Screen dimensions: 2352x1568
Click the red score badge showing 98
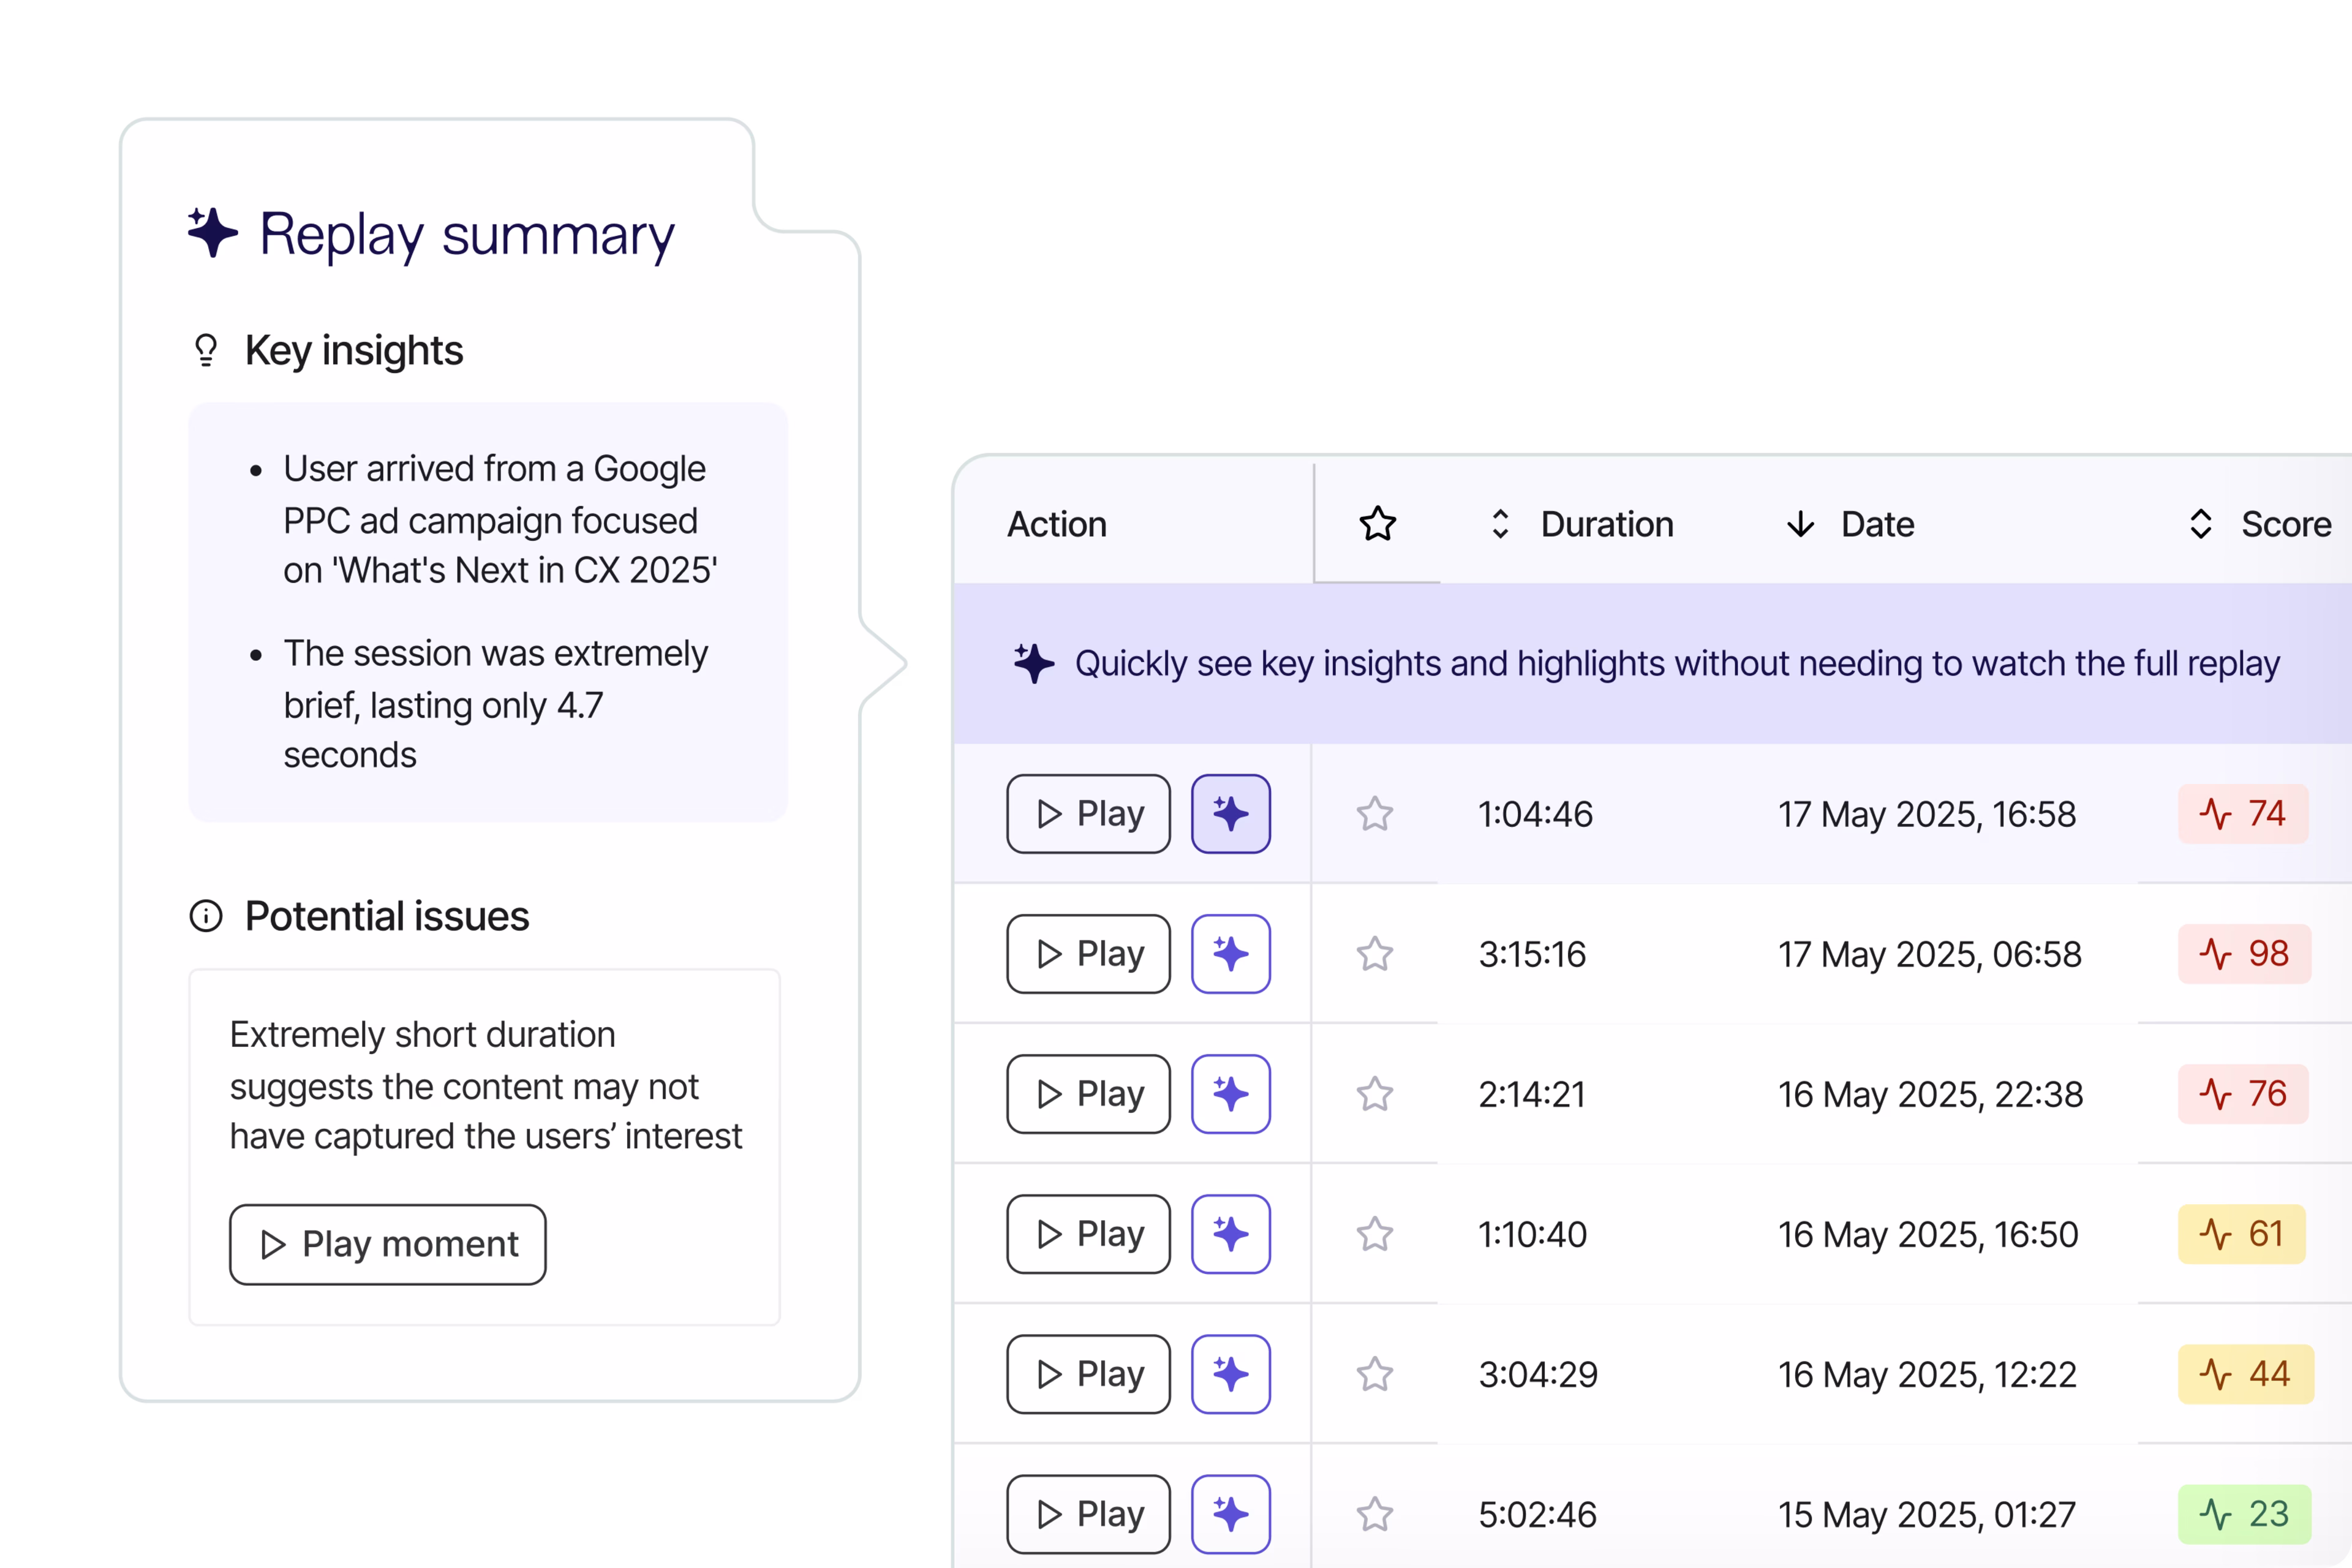click(x=2244, y=953)
